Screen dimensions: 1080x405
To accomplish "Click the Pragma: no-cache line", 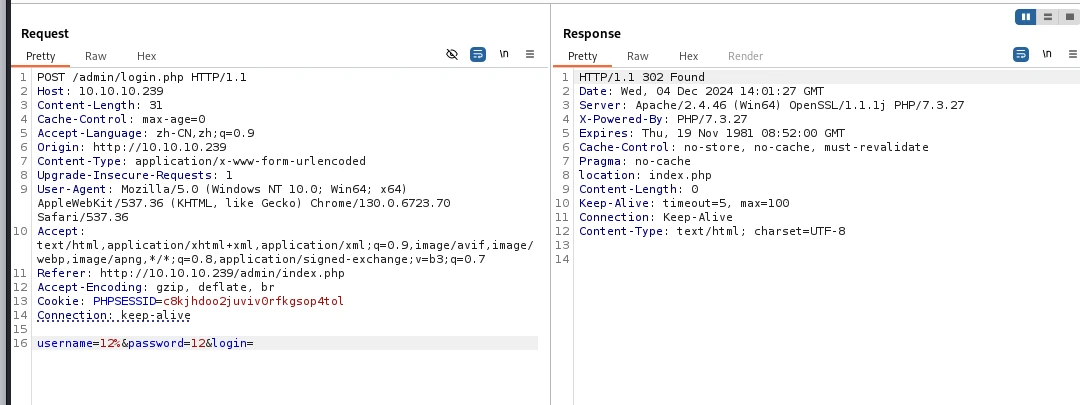I will coord(634,161).
